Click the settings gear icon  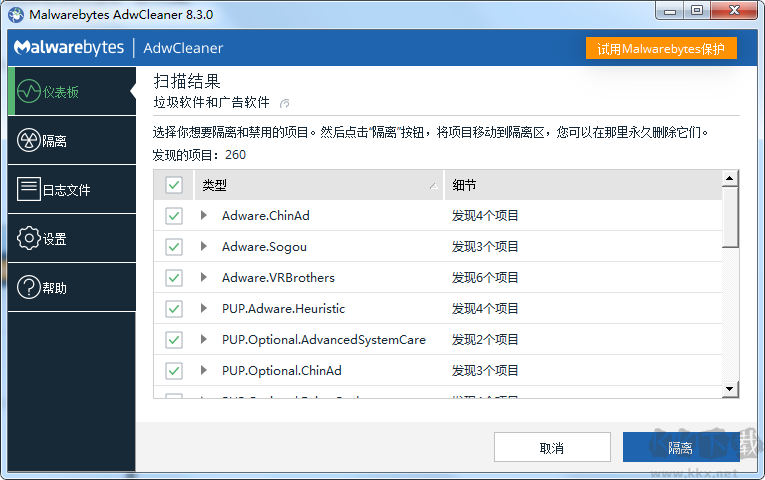click(29, 239)
